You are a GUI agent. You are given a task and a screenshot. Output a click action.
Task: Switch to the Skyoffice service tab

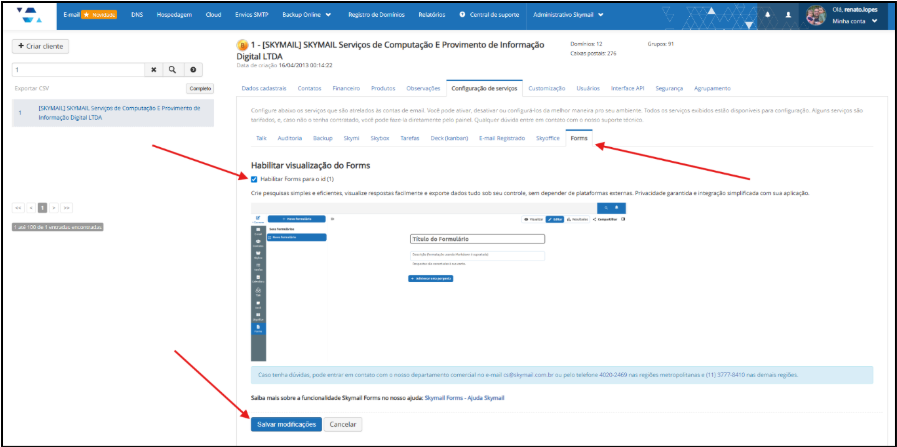[547, 137]
